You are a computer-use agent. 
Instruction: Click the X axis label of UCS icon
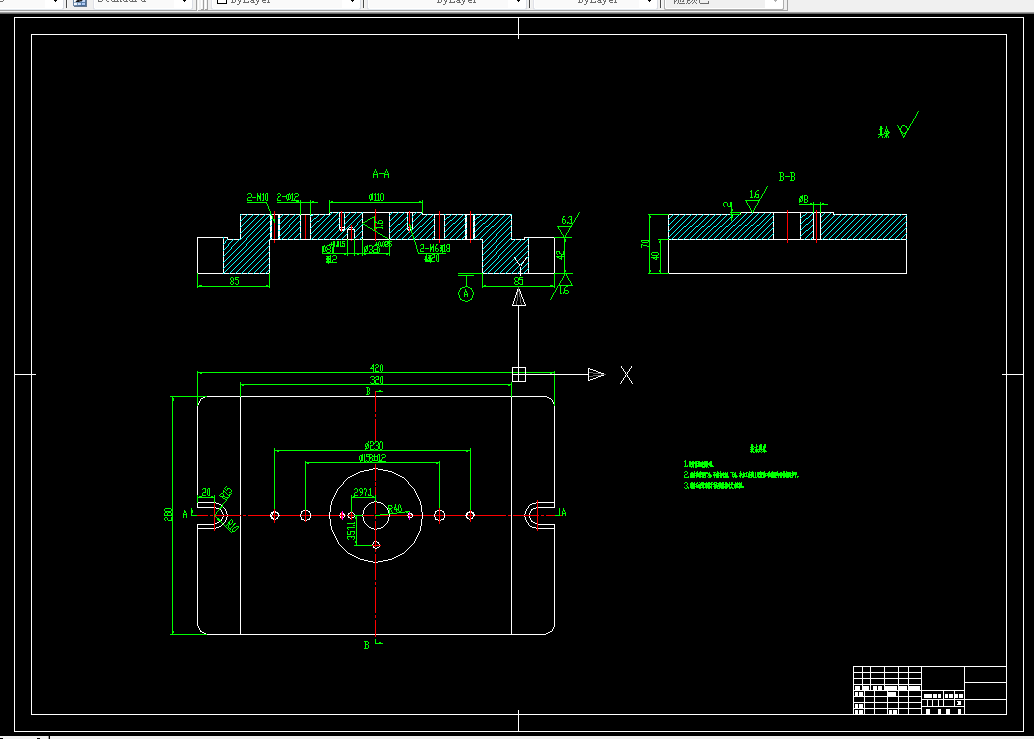point(626,375)
